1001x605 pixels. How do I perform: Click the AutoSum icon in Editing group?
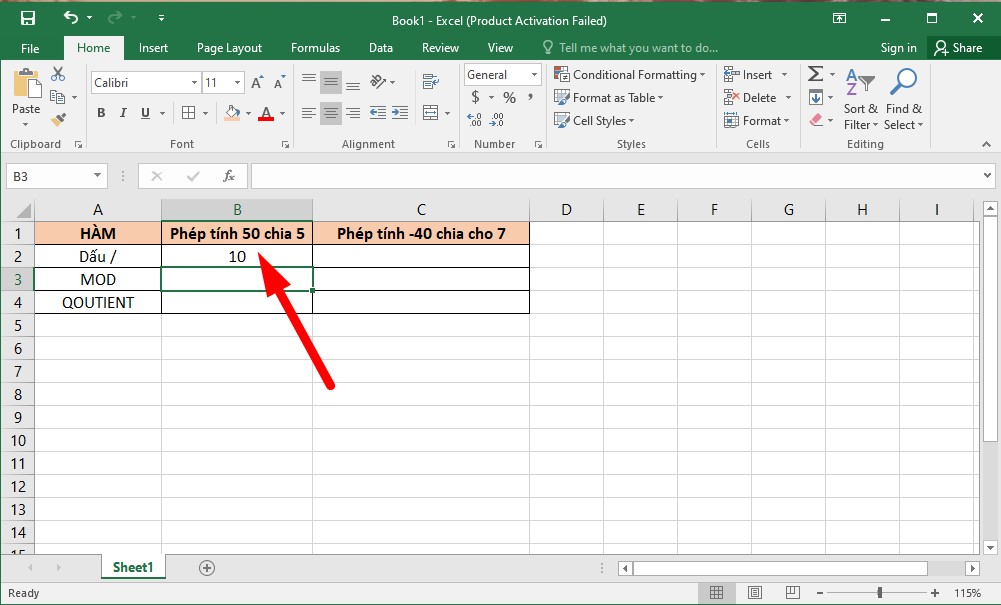(x=815, y=73)
